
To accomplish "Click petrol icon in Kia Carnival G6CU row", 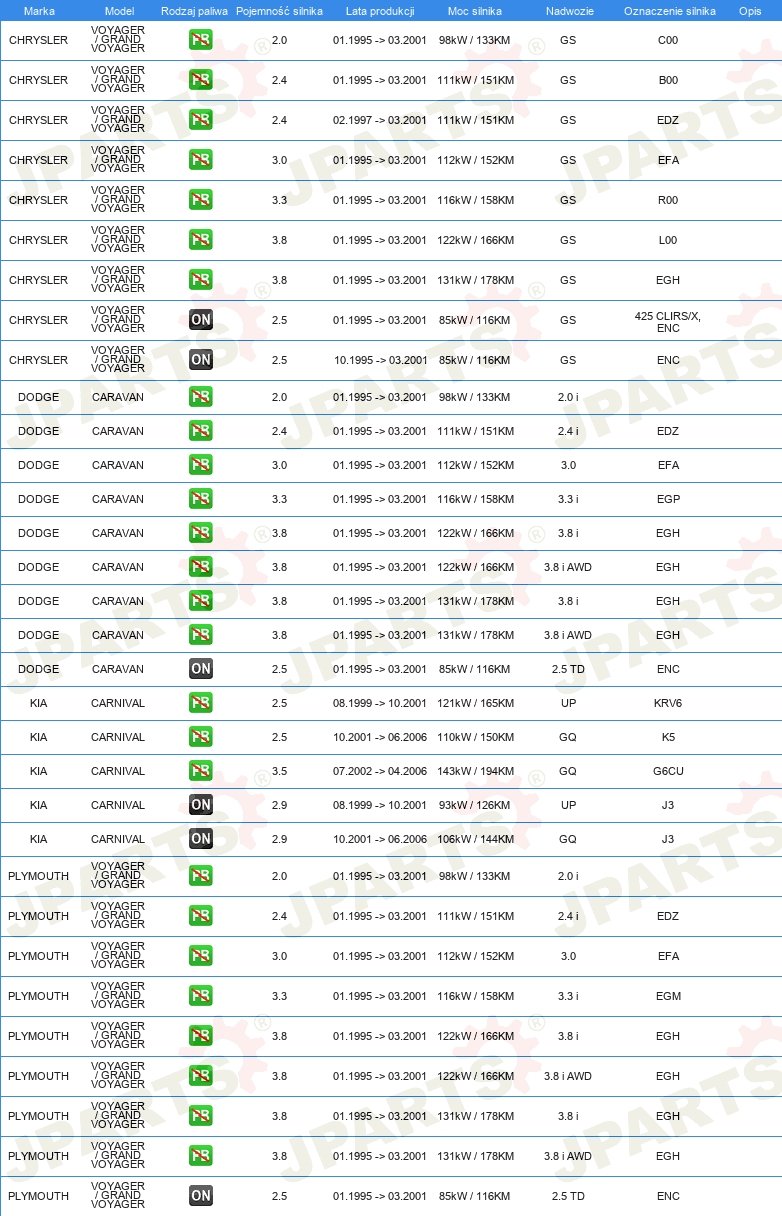I will click(x=200, y=771).
